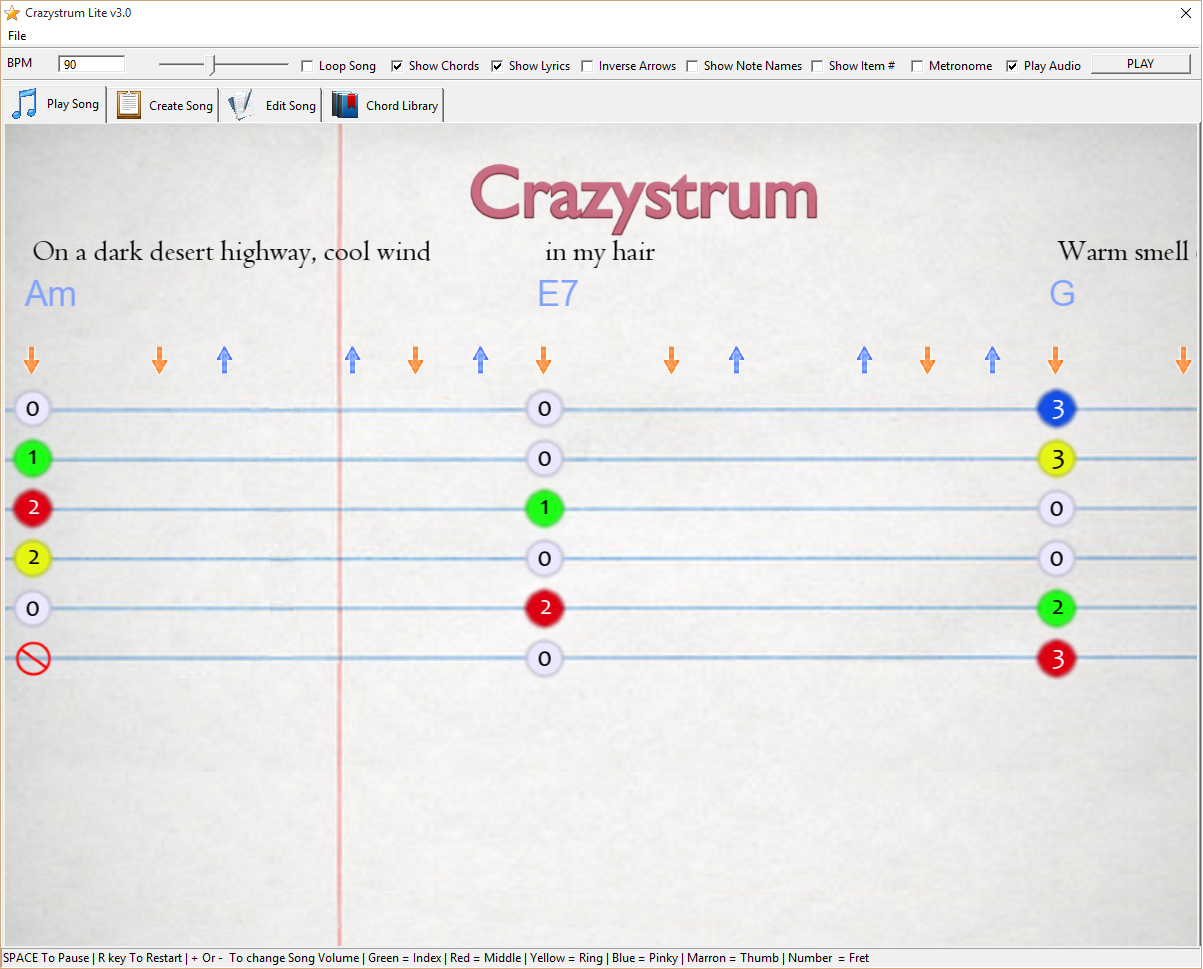Viewport: 1203px width, 969px height.
Task: Click the Am chord label
Action: (50, 294)
